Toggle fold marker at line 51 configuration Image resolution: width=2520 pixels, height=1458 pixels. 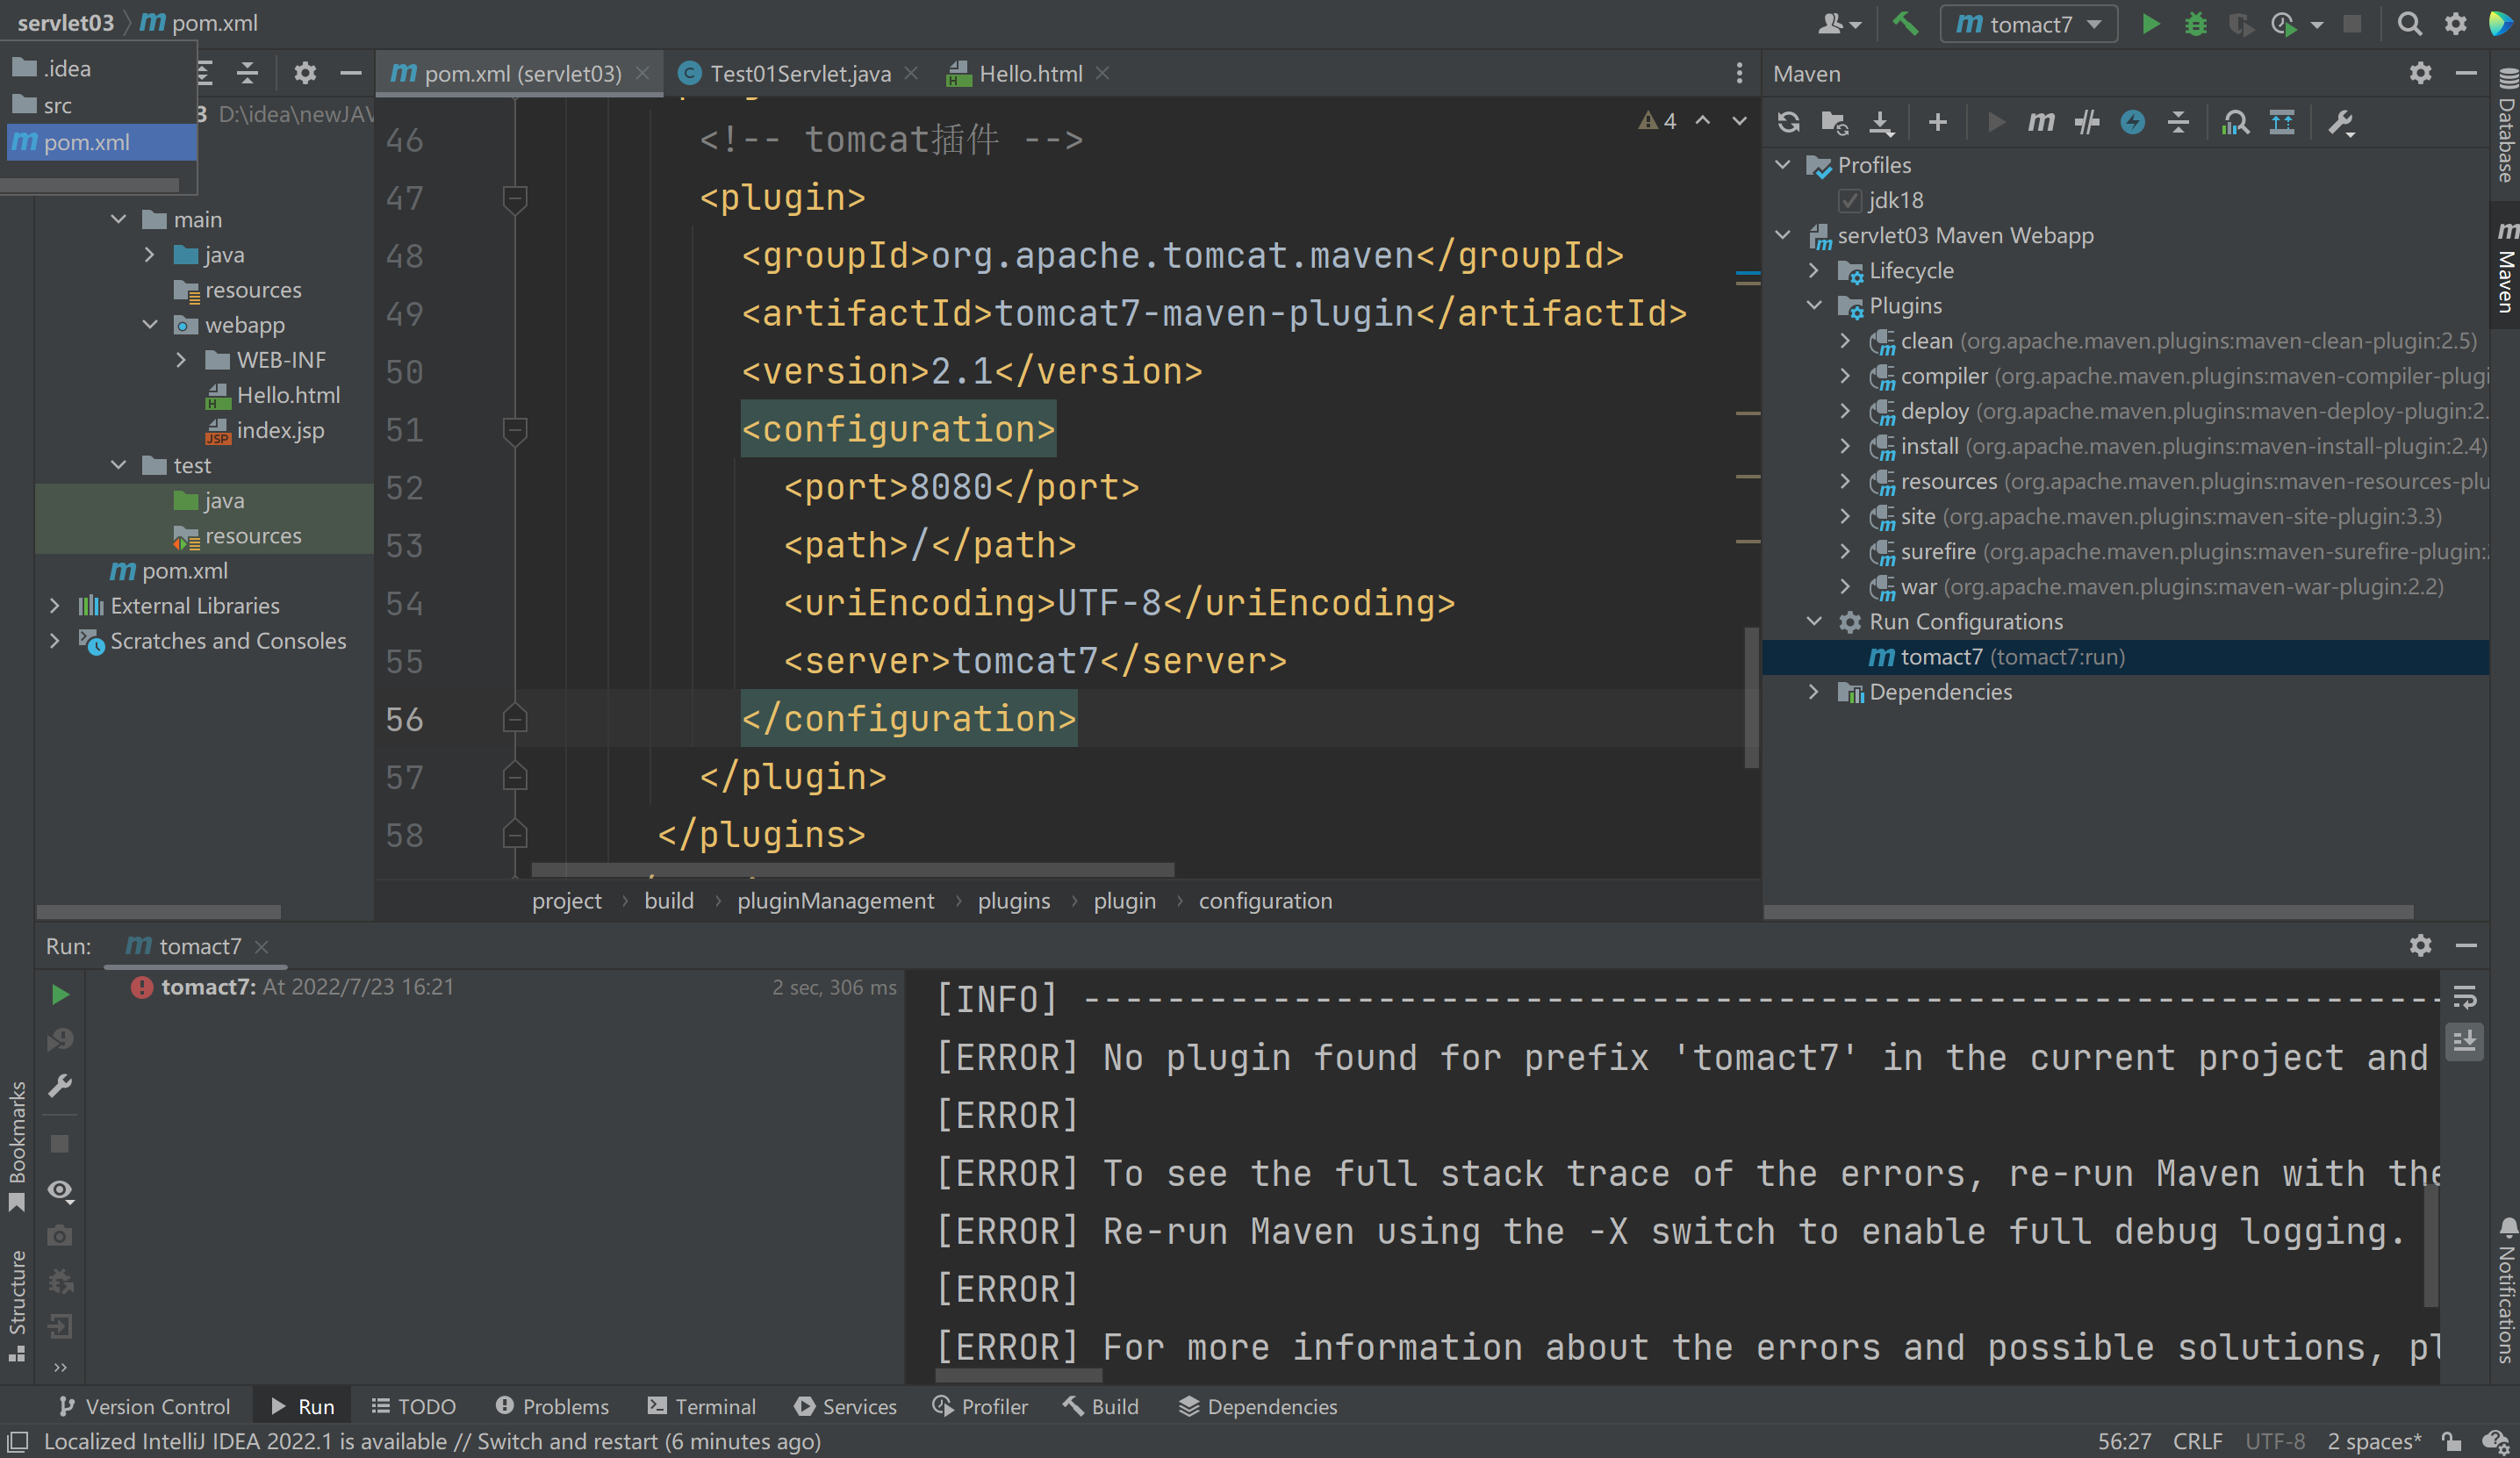coord(514,430)
